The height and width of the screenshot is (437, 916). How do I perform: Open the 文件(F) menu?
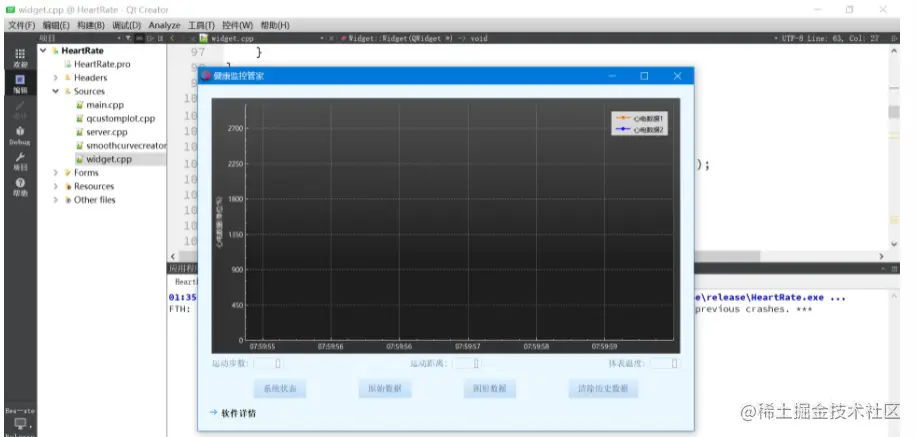click(x=22, y=25)
